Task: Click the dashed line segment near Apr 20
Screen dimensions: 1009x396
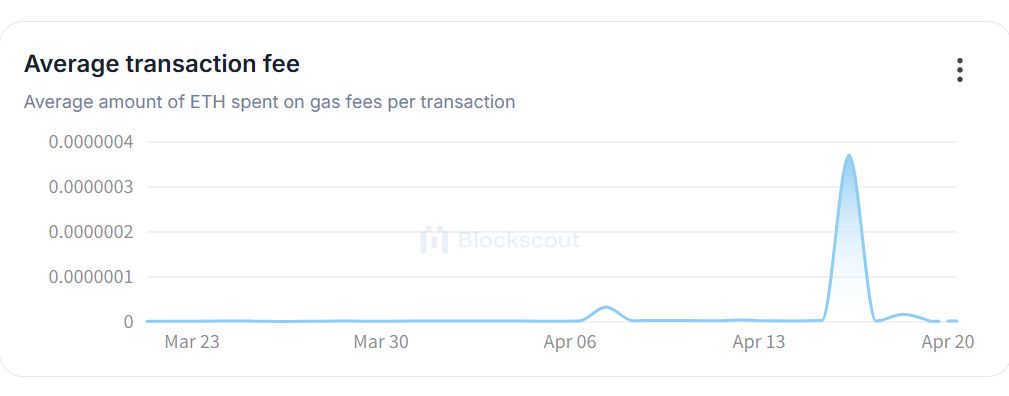Action: 945,321
